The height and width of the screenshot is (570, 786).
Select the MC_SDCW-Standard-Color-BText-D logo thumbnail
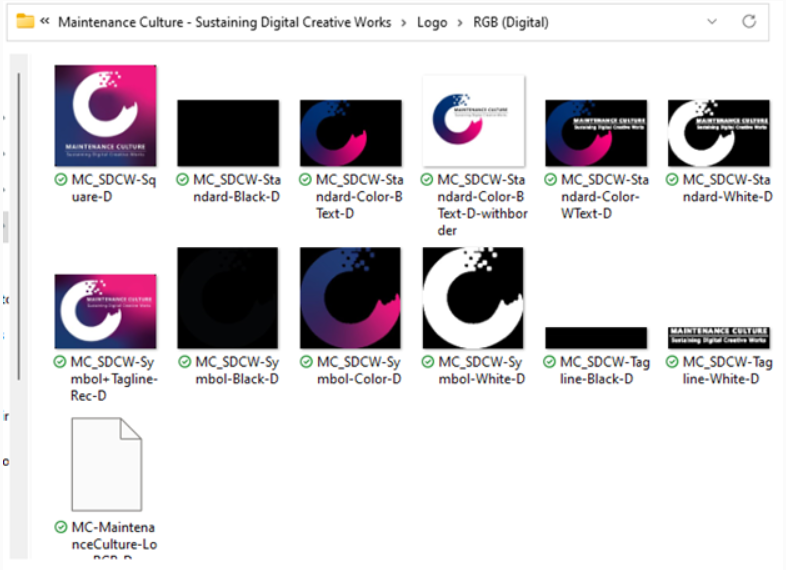(351, 133)
